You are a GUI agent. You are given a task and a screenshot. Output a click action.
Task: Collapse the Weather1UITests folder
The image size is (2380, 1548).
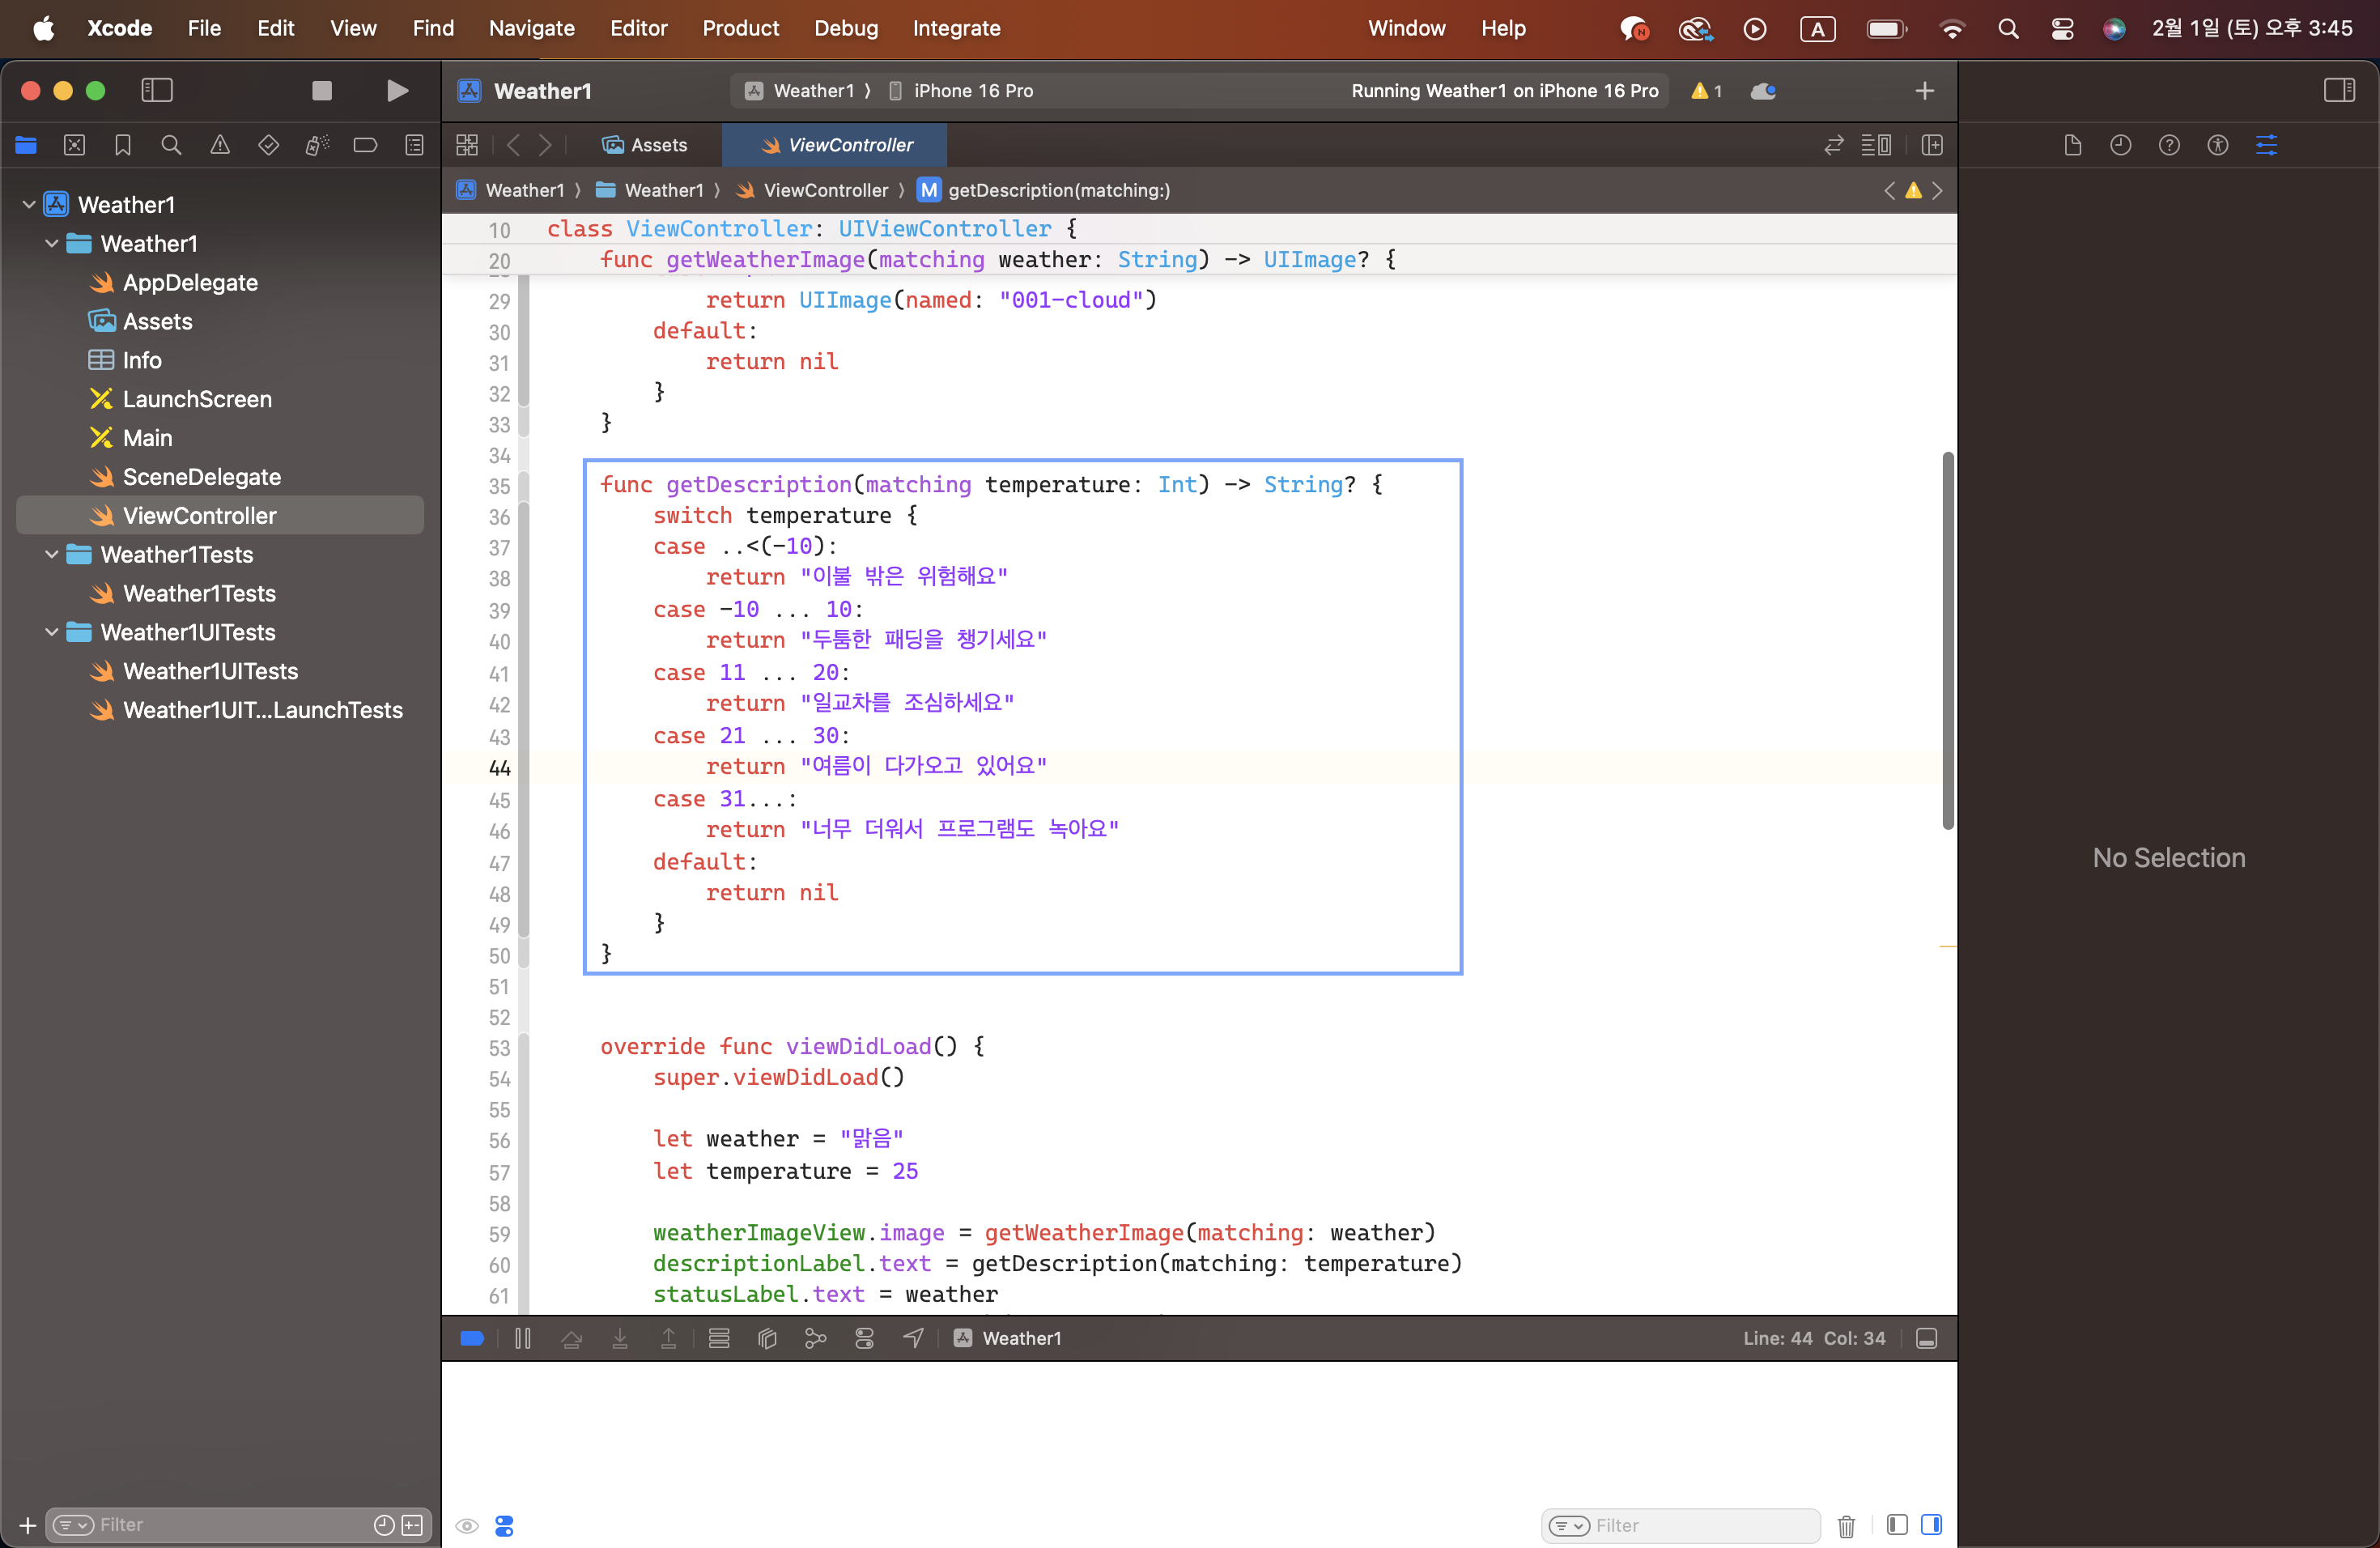pos(52,632)
